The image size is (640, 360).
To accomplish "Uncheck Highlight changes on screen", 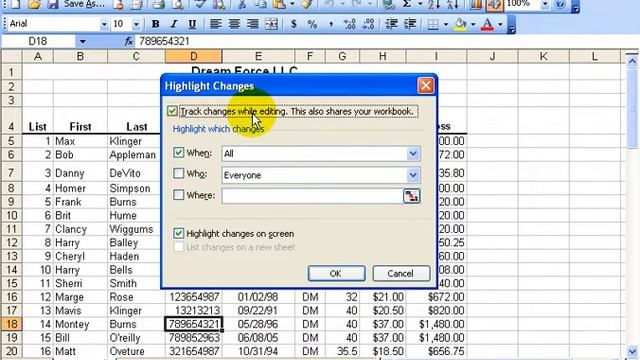I will (x=178, y=233).
